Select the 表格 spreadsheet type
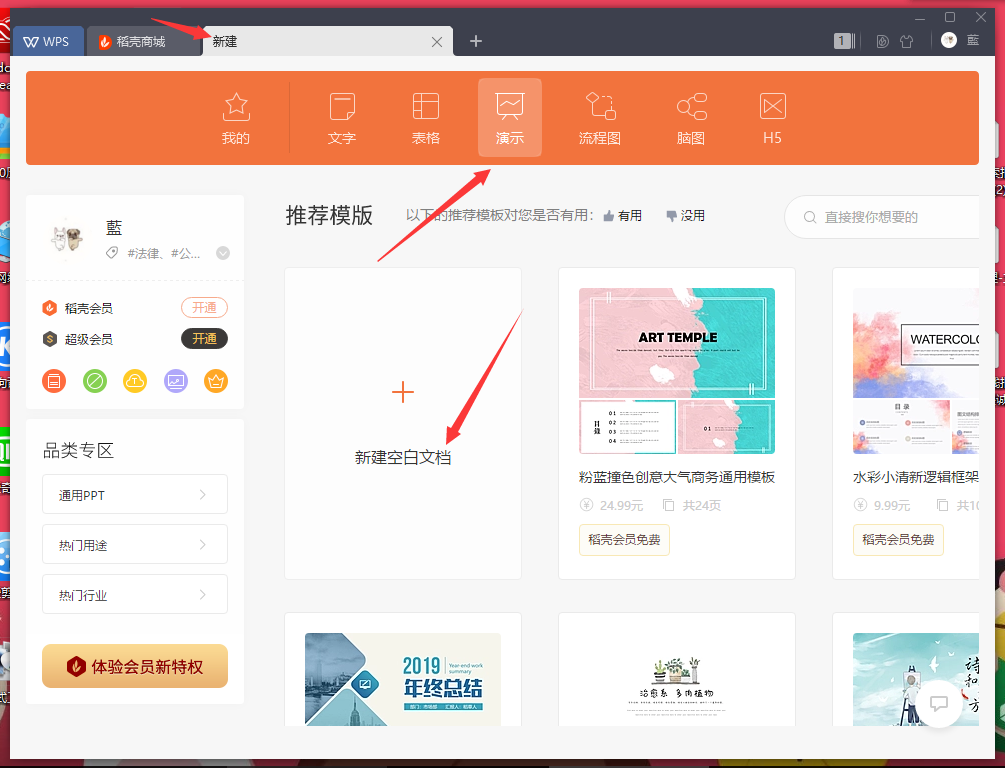 pyautogui.click(x=426, y=118)
